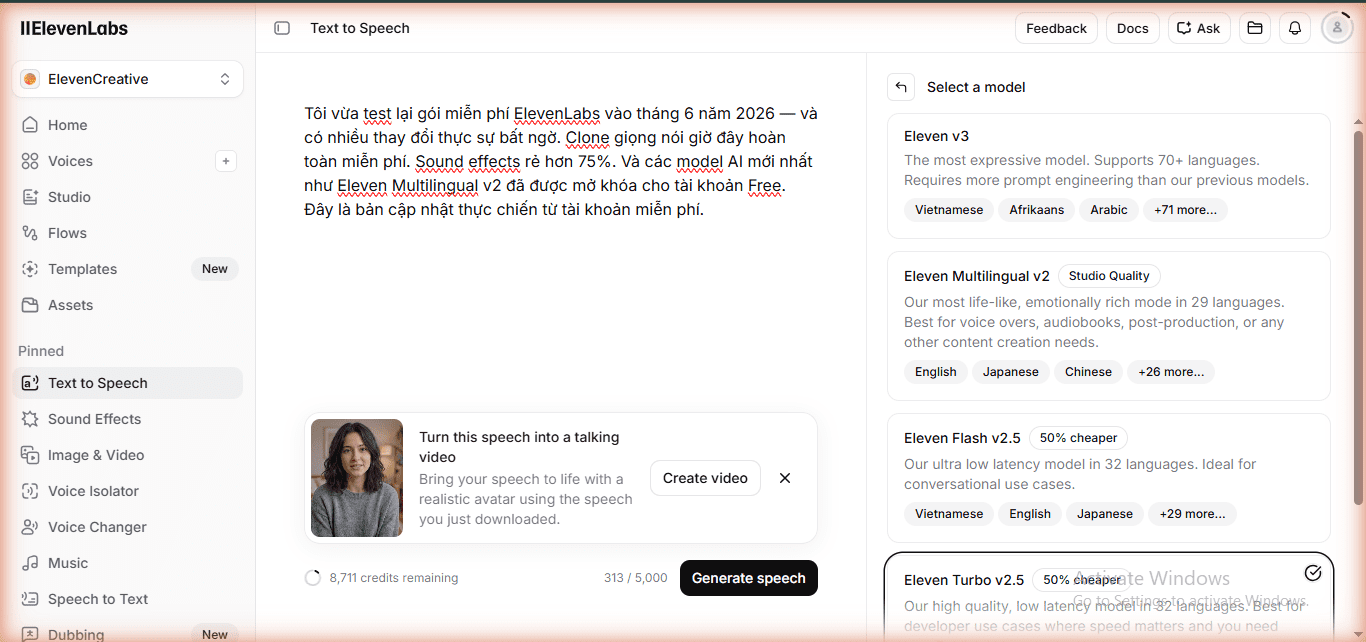Image resolution: width=1366 pixels, height=642 pixels.
Task: Click the English chip under Multilingual v2
Action: 936,372
